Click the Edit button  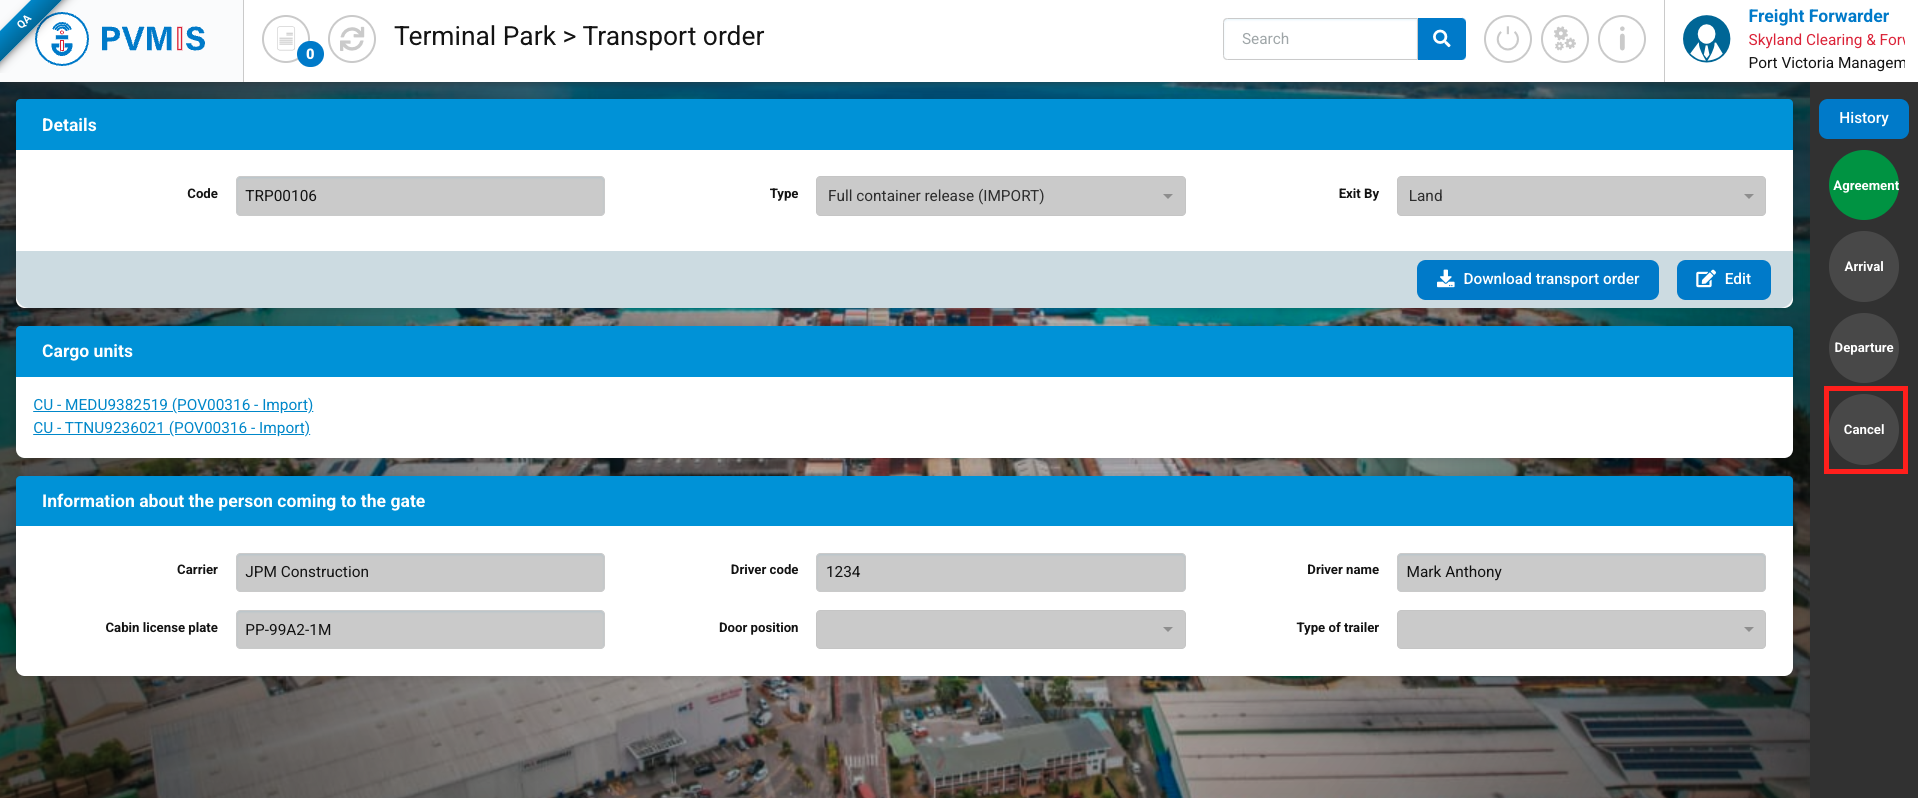coord(1723,279)
